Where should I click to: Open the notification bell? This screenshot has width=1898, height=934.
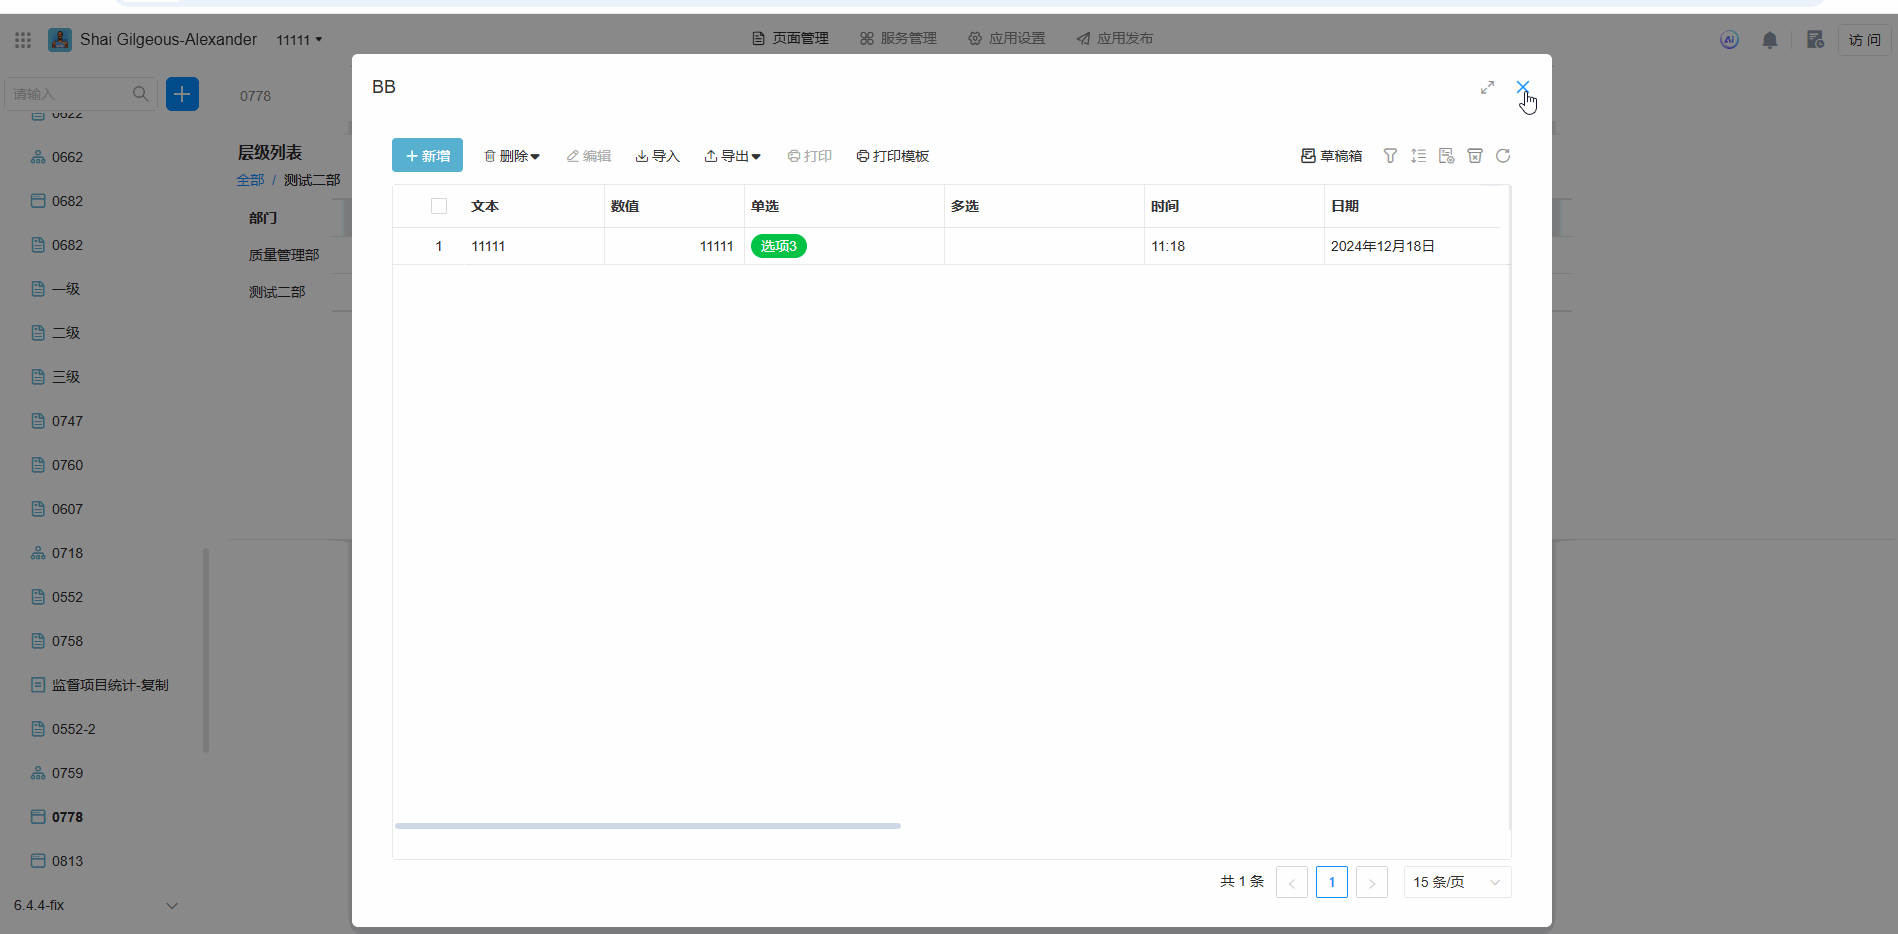[1770, 40]
